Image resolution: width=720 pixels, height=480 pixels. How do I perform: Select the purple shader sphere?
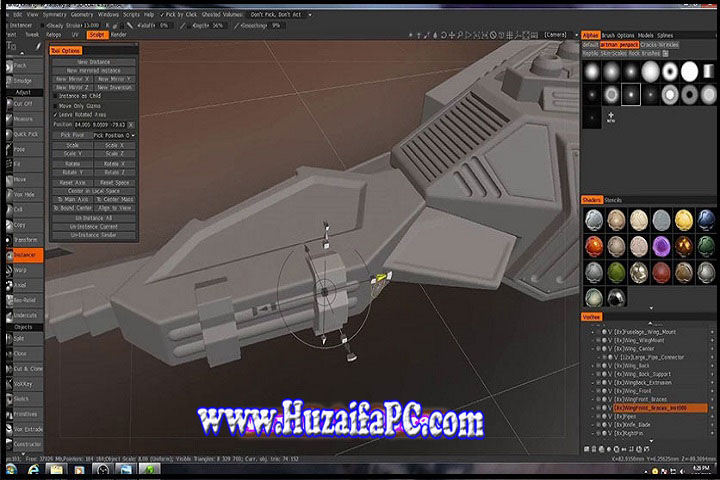tap(661, 247)
